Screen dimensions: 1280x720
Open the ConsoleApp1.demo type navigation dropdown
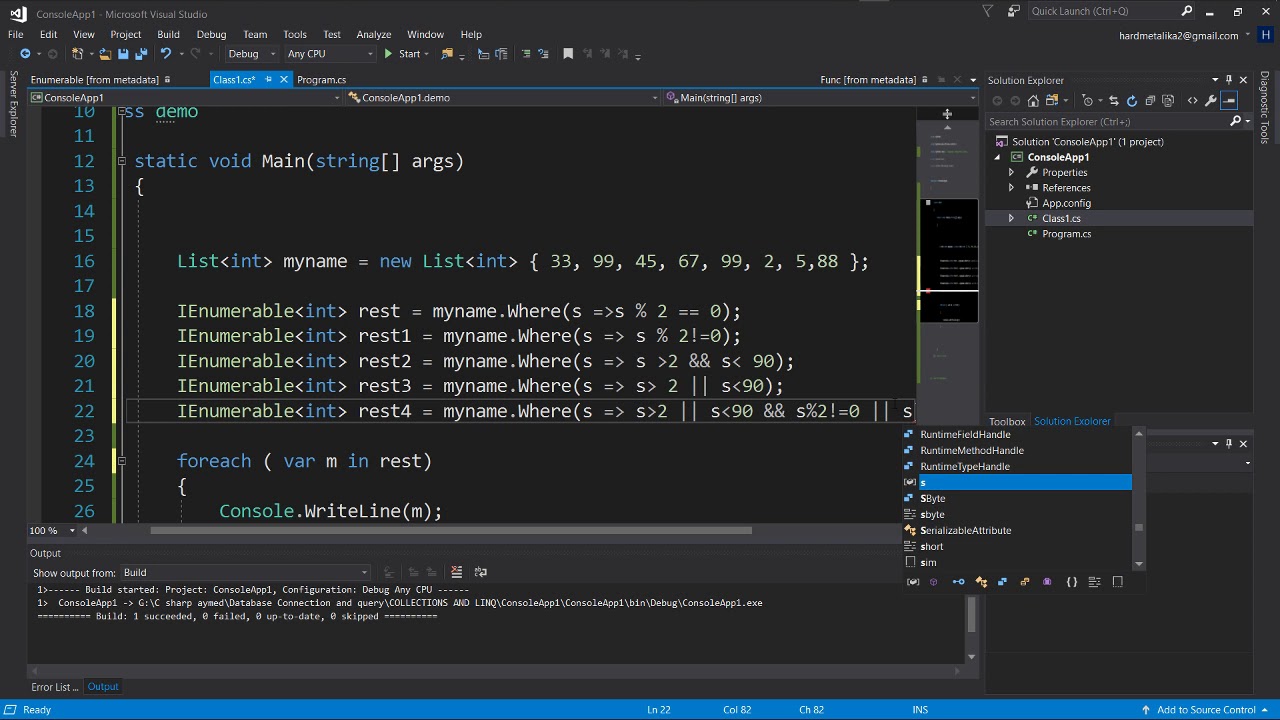point(503,98)
